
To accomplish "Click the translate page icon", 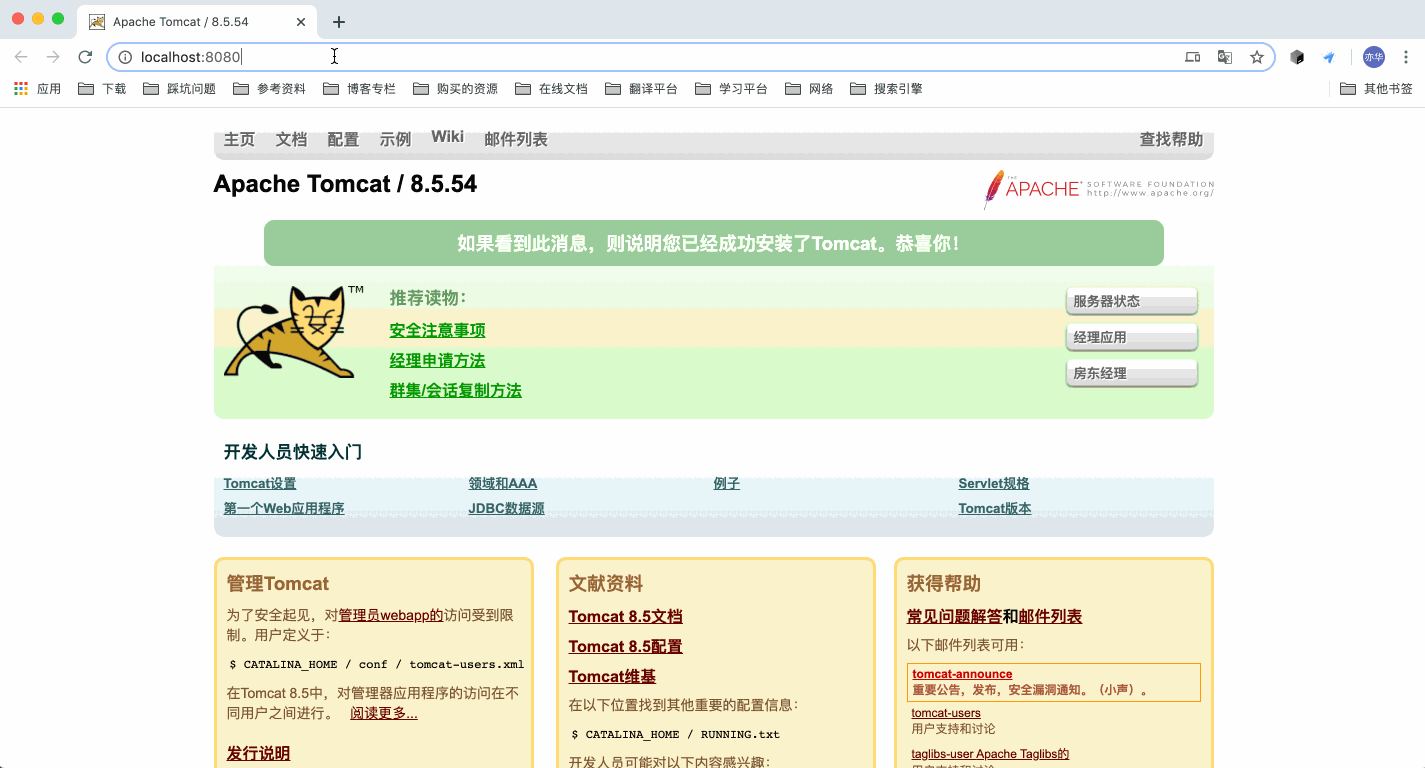I will click(1224, 57).
